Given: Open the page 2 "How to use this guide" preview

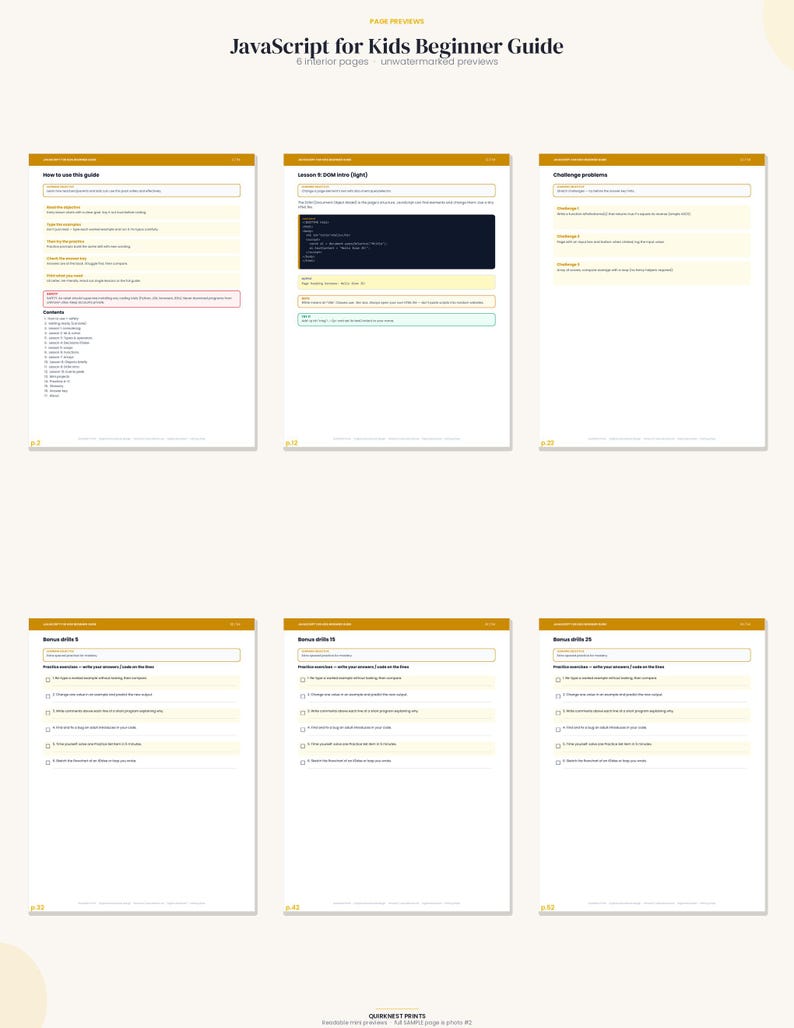Looking at the screenshot, I should (142, 301).
